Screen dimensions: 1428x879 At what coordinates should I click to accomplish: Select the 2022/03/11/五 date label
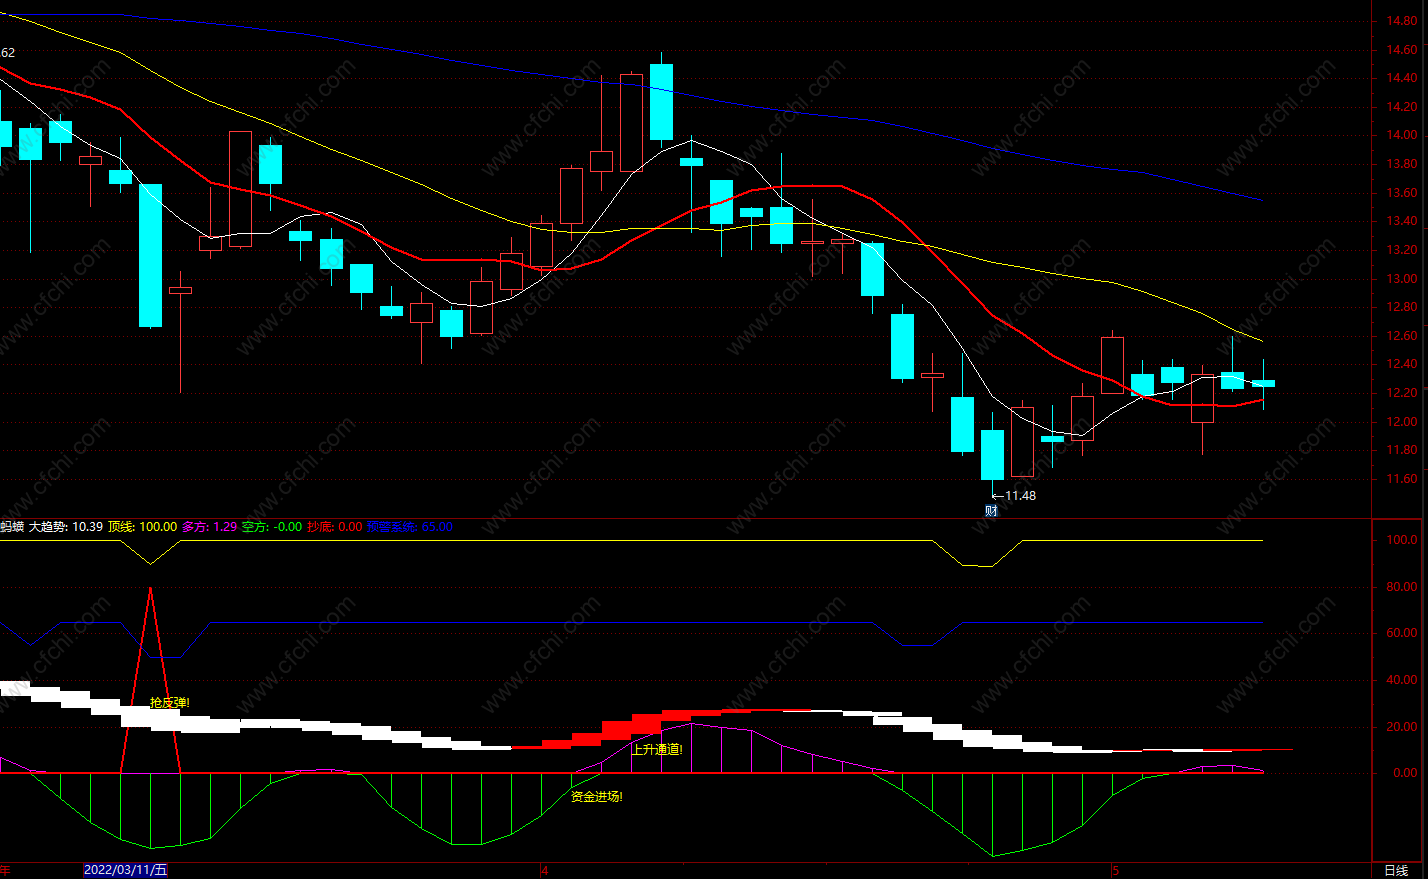(125, 870)
